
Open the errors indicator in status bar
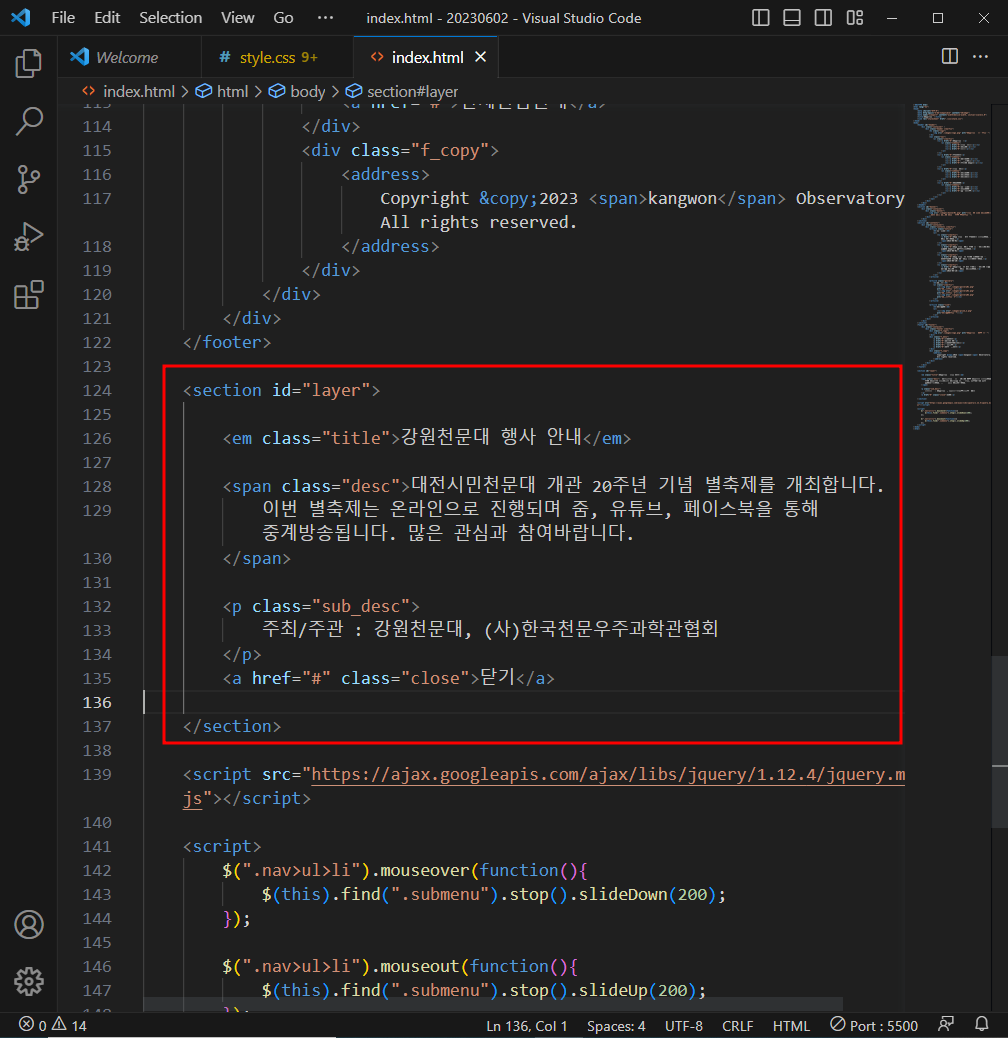click(x=32, y=1025)
